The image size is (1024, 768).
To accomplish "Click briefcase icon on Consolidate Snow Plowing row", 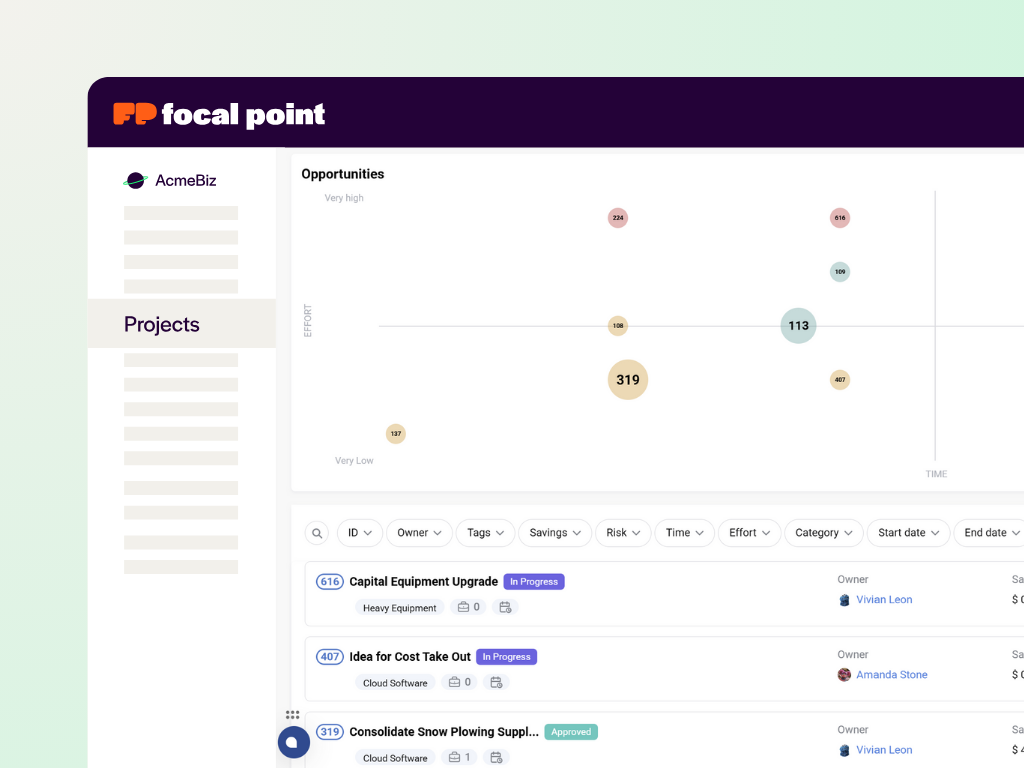I will [x=454, y=757].
